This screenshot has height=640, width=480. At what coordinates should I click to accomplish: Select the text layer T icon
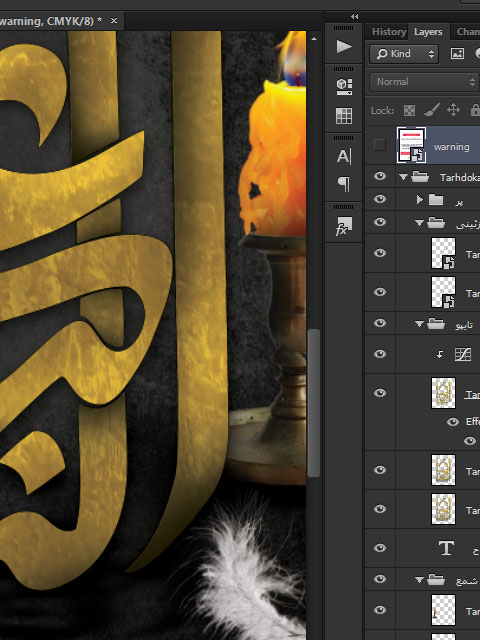(446, 548)
